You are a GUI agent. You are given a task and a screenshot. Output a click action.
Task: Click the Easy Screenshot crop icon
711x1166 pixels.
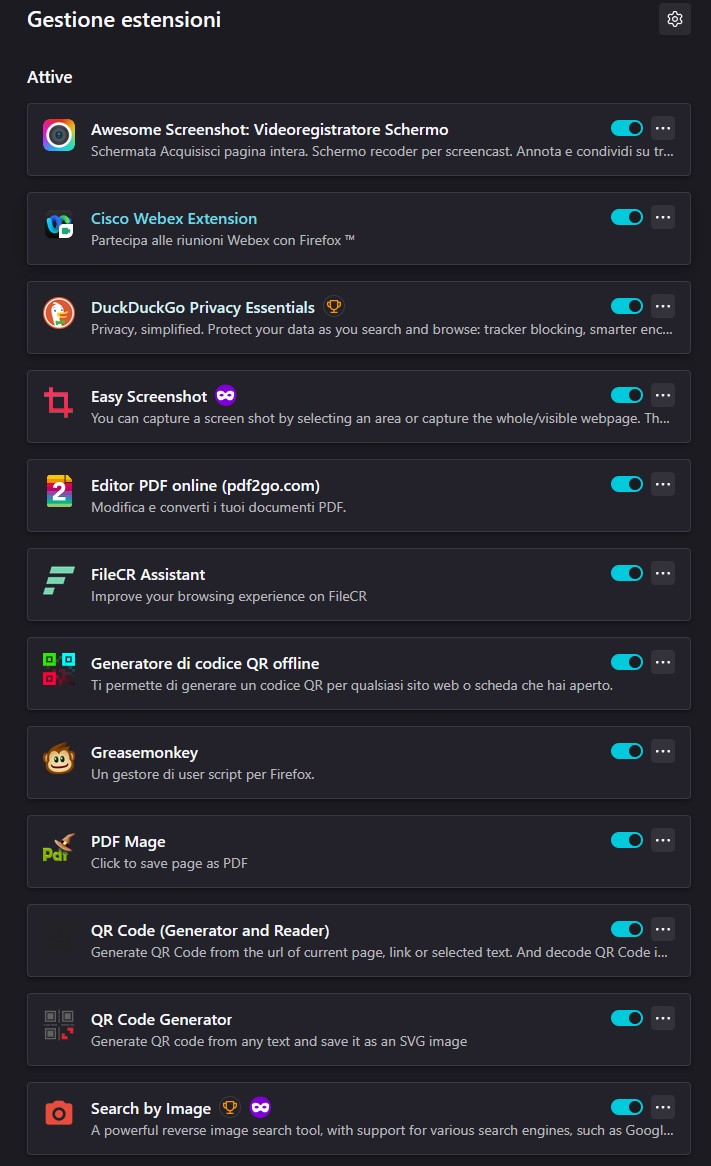click(x=59, y=402)
